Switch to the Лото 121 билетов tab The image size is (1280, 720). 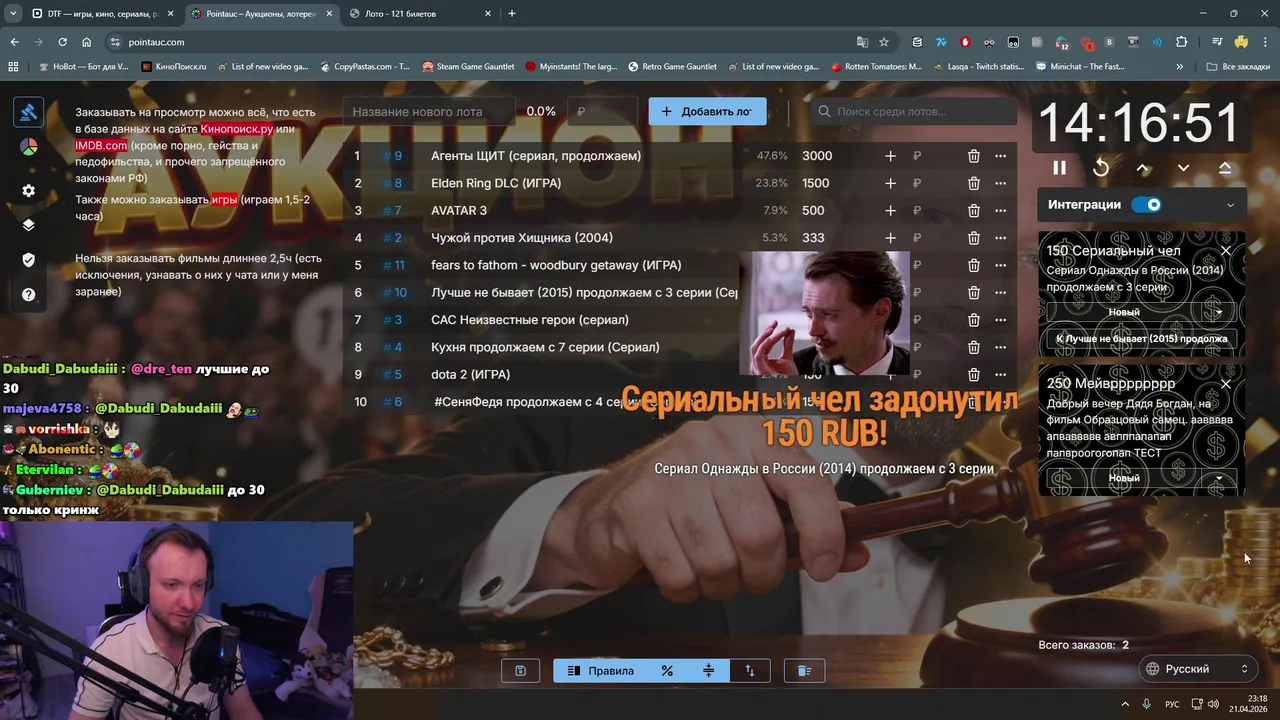(x=420, y=14)
